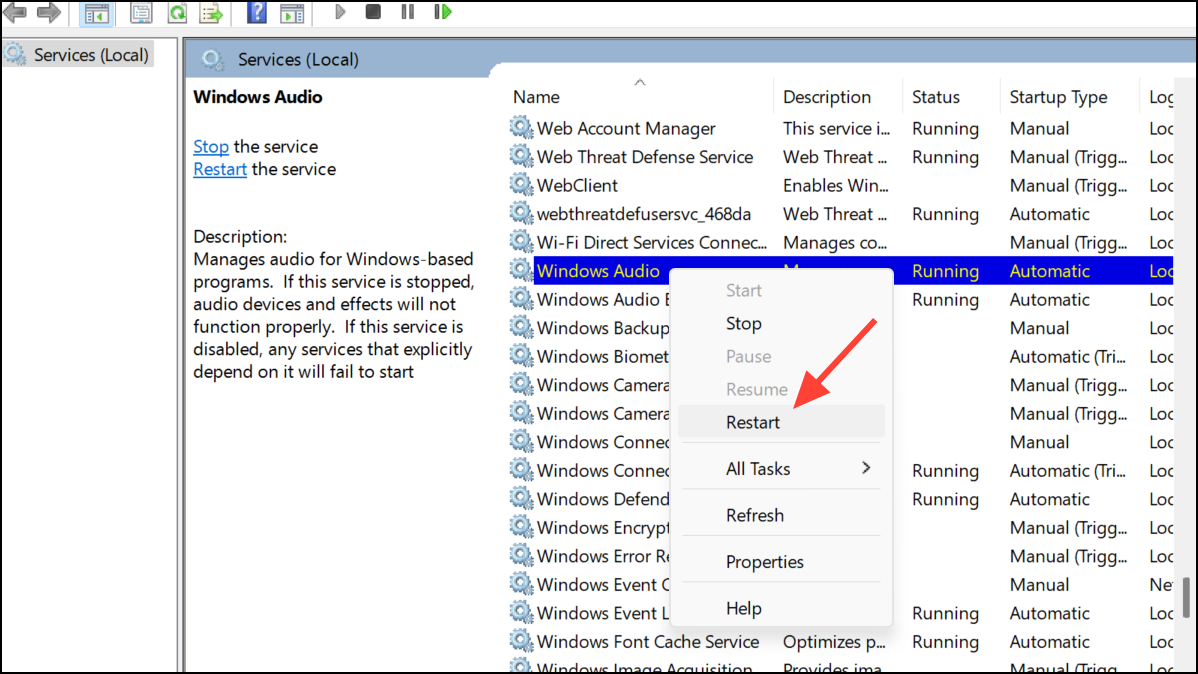Screen dimensions: 1198x674
Task: Click the Stop Service square icon
Action: 373,11
